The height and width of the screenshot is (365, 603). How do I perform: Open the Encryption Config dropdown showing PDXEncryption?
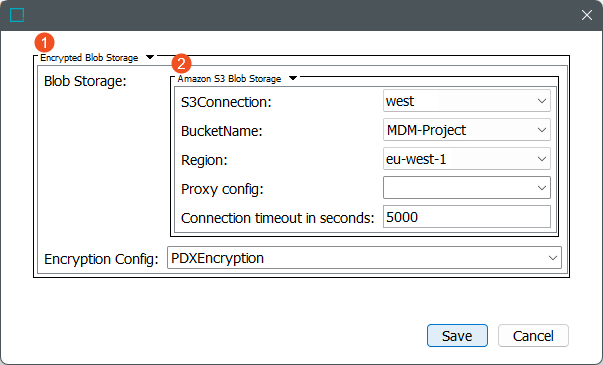pyautogui.click(x=364, y=258)
